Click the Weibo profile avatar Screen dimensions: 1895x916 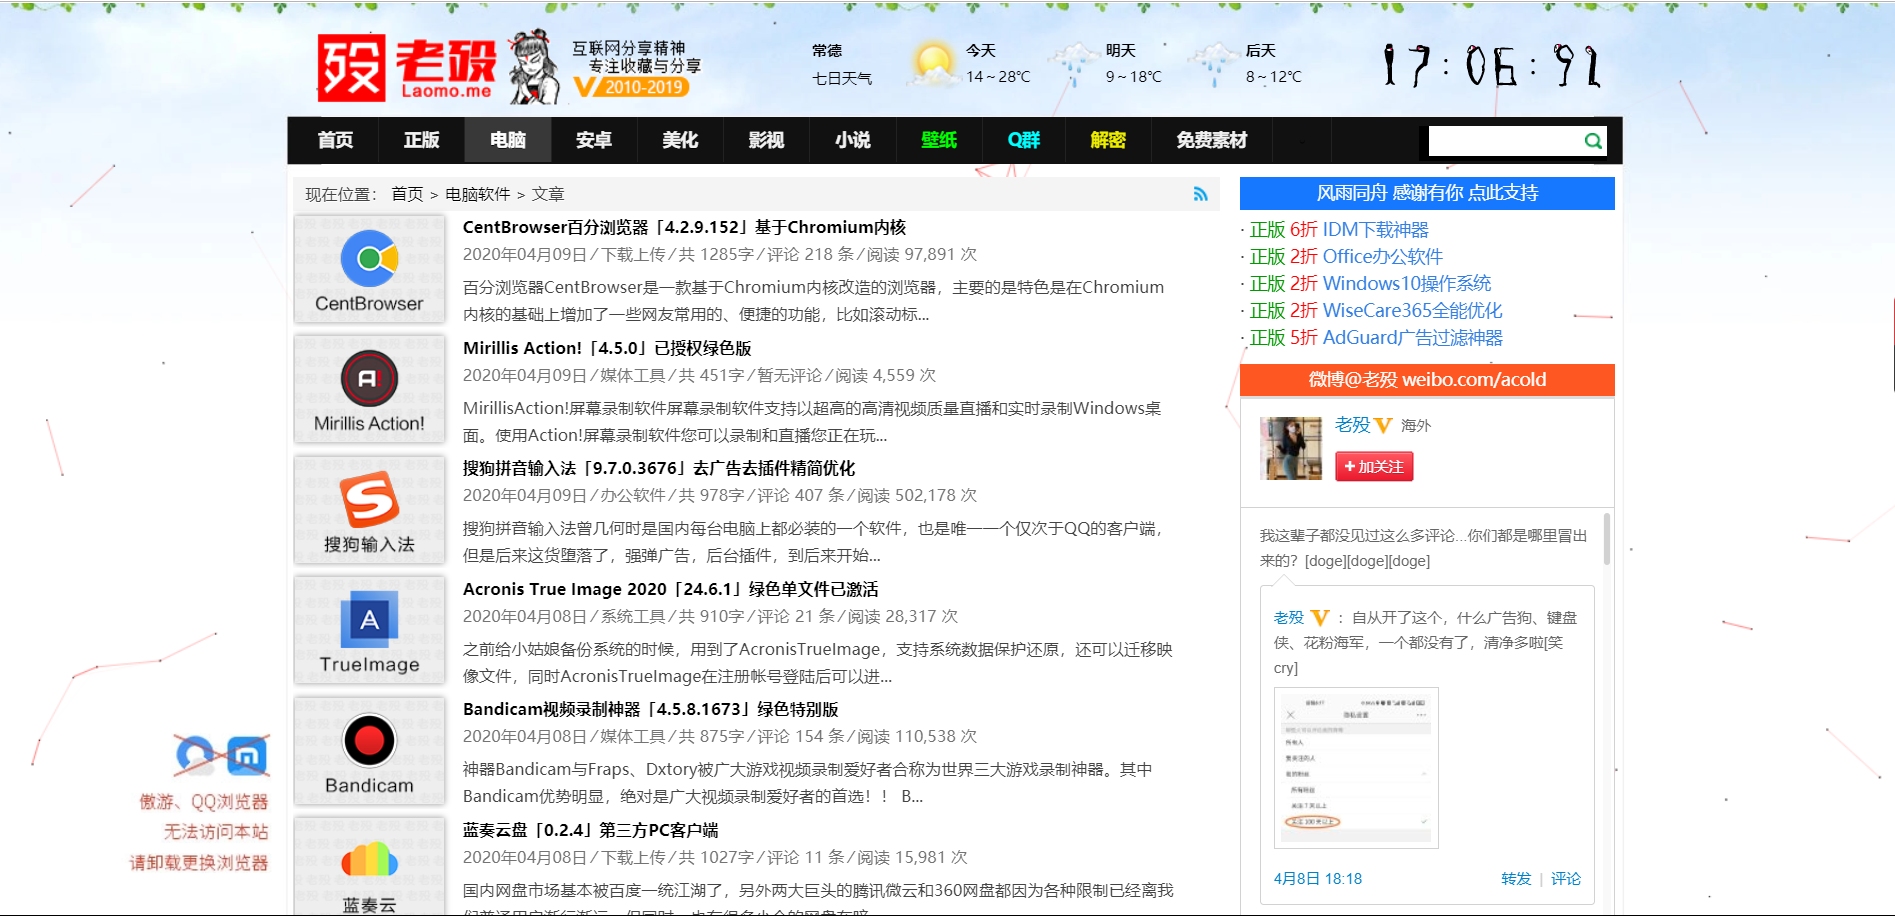(1291, 448)
